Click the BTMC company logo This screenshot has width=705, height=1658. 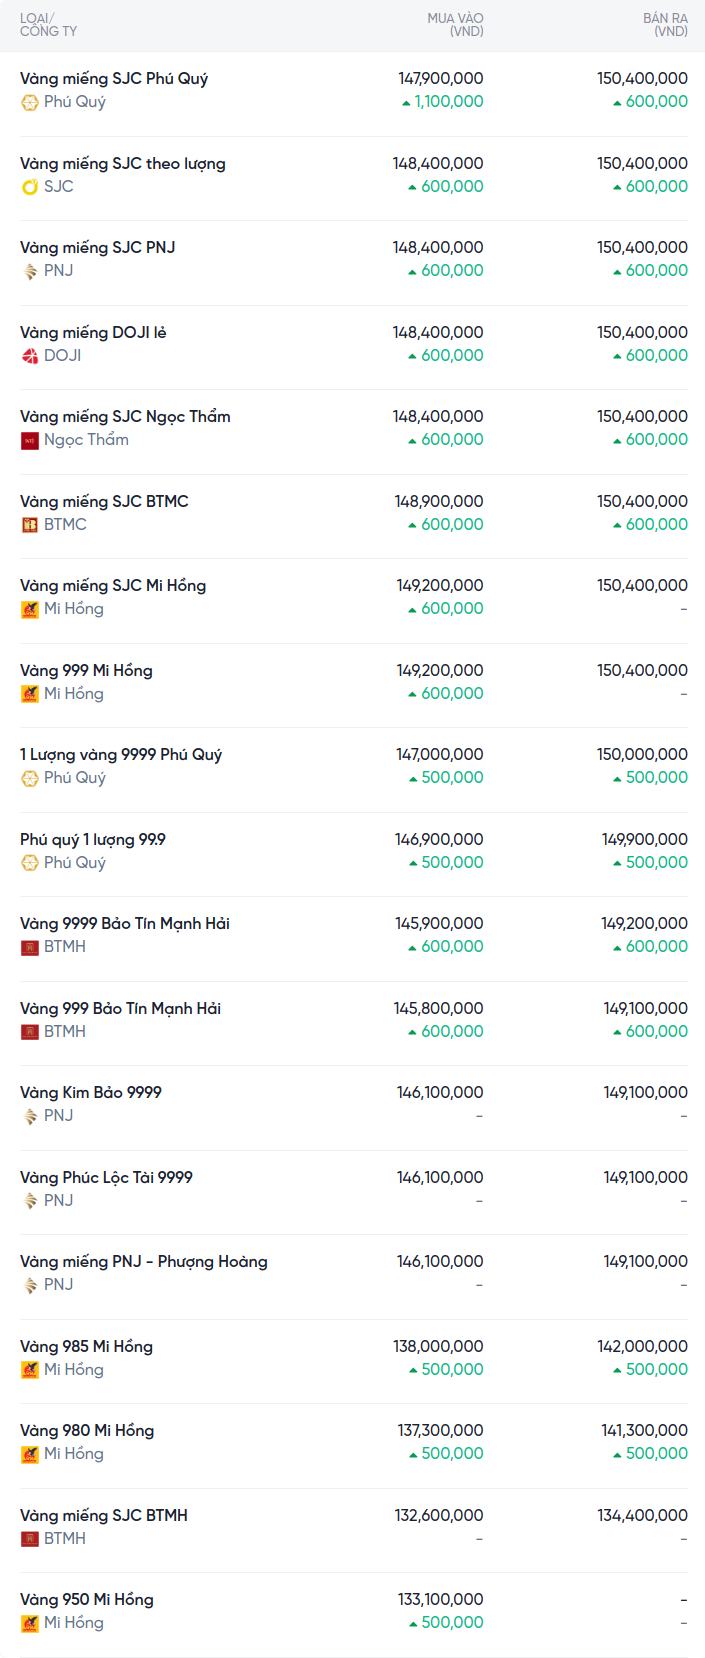[30, 525]
